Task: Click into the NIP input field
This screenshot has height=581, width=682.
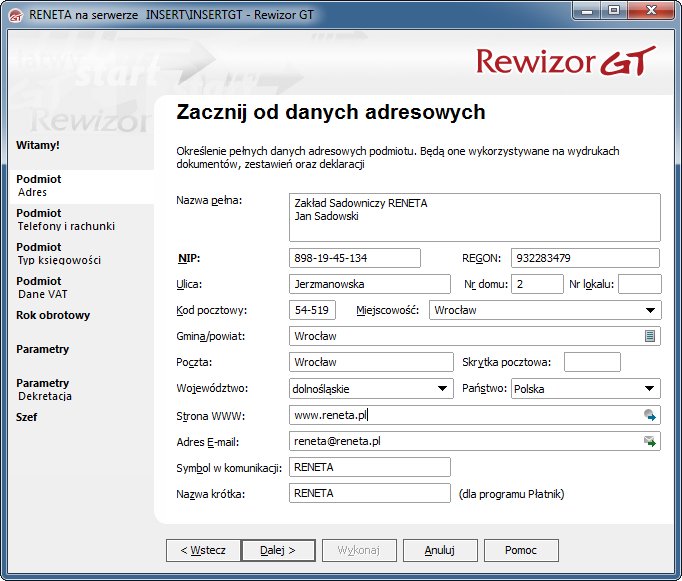Action: (x=354, y=258)
